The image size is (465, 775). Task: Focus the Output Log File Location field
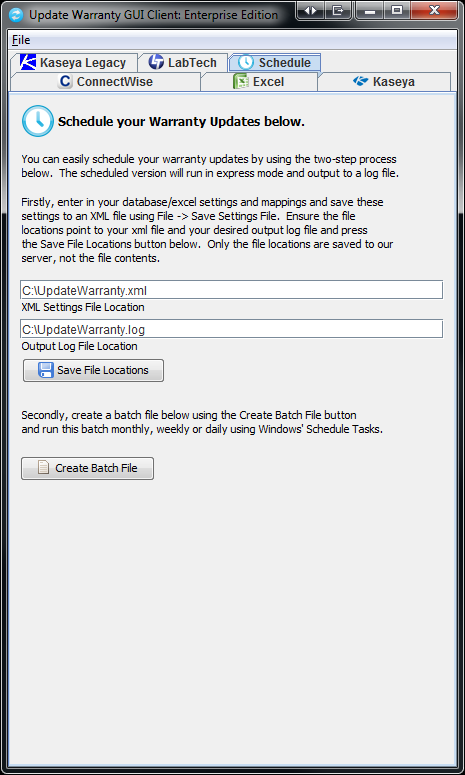point(231,329)
